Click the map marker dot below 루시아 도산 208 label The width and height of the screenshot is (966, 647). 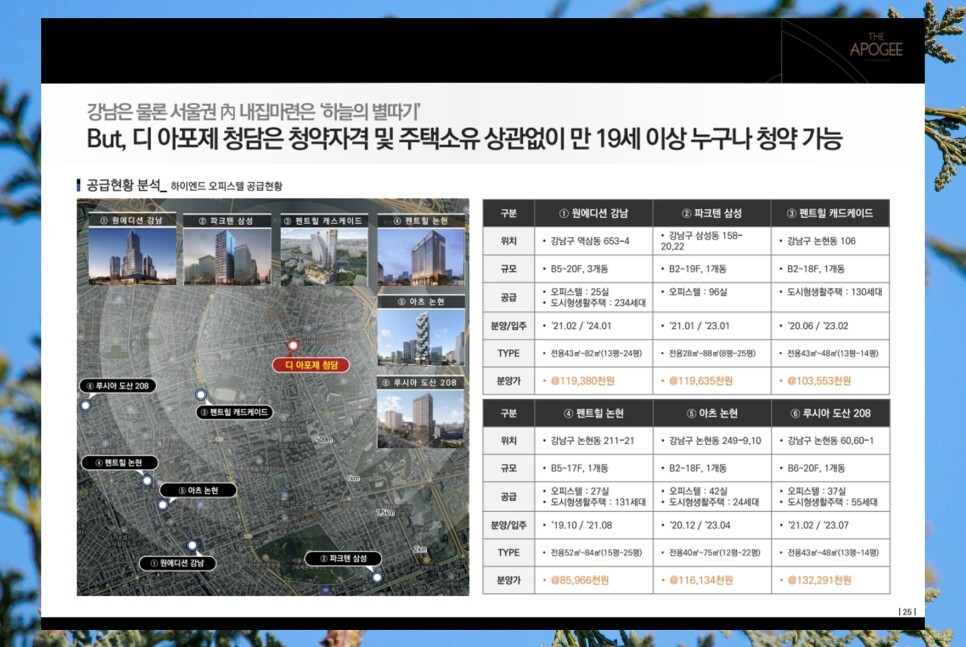tap(86, 405)
